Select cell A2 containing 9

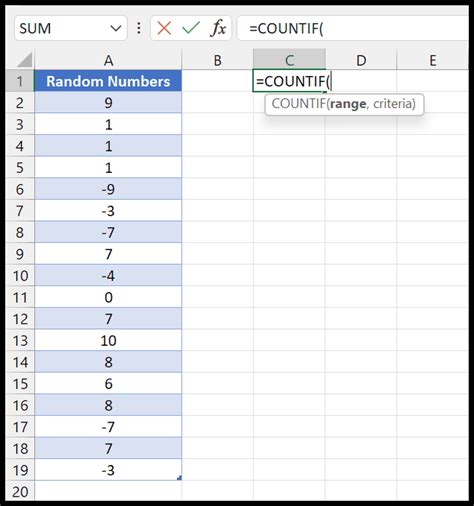(108, 103)
